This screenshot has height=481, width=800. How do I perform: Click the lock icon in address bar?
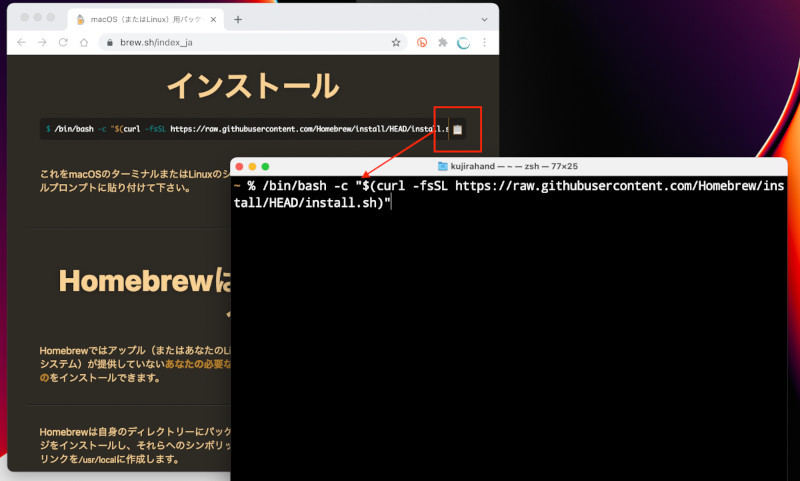(109, 42)
